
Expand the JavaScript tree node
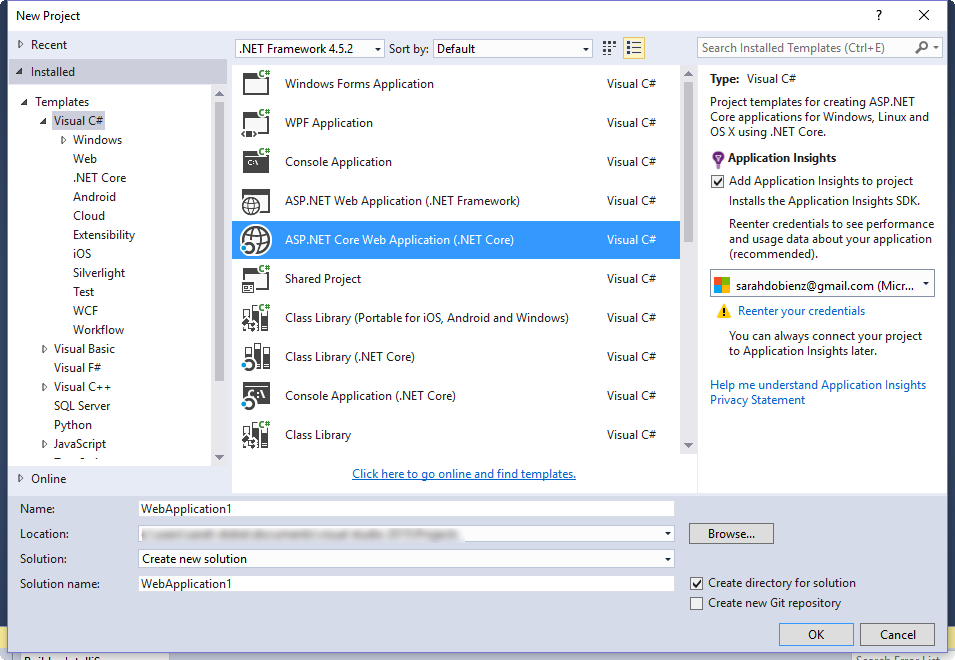coord(44,444)
